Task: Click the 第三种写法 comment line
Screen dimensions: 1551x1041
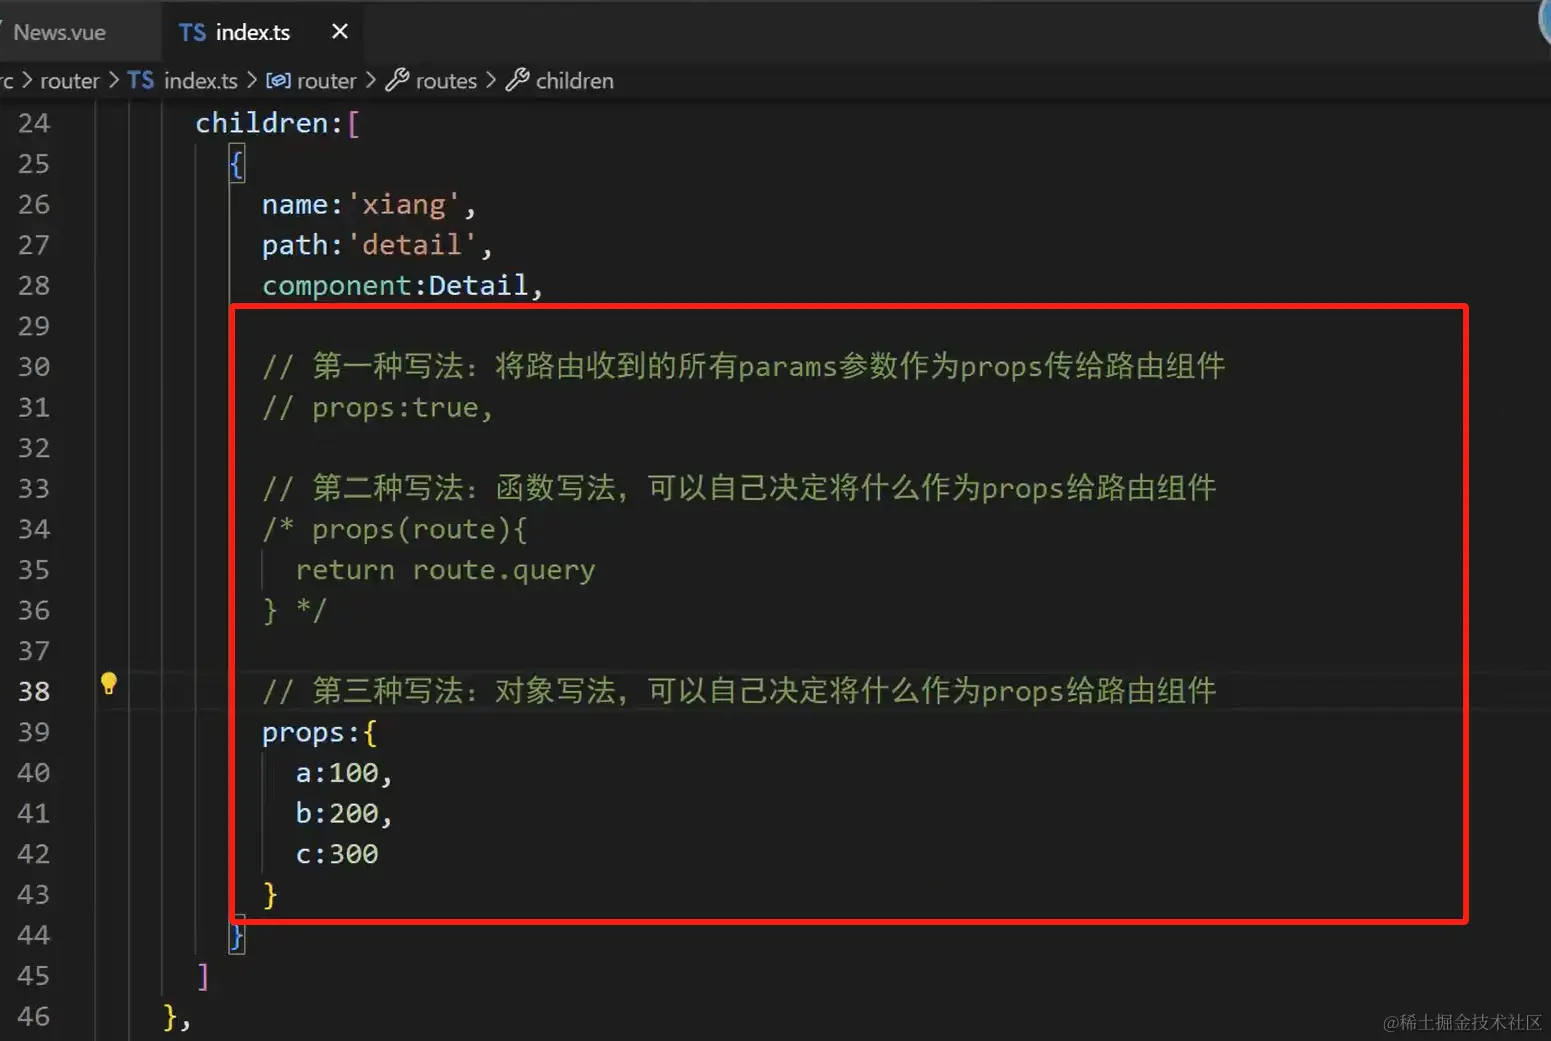Action: click(x=740, y=691)
